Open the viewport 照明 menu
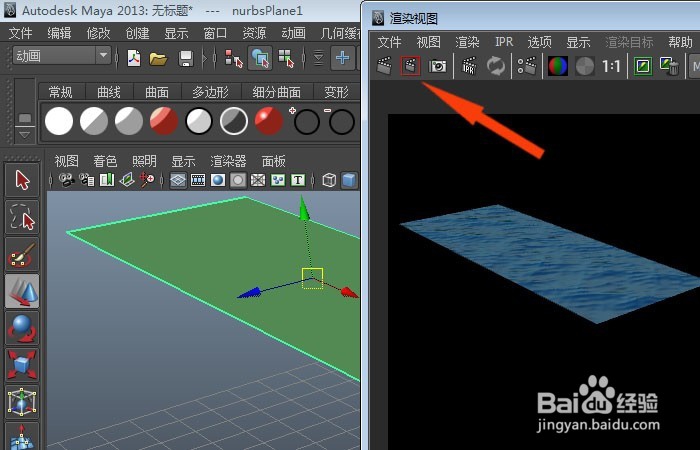 pos(144,161)
